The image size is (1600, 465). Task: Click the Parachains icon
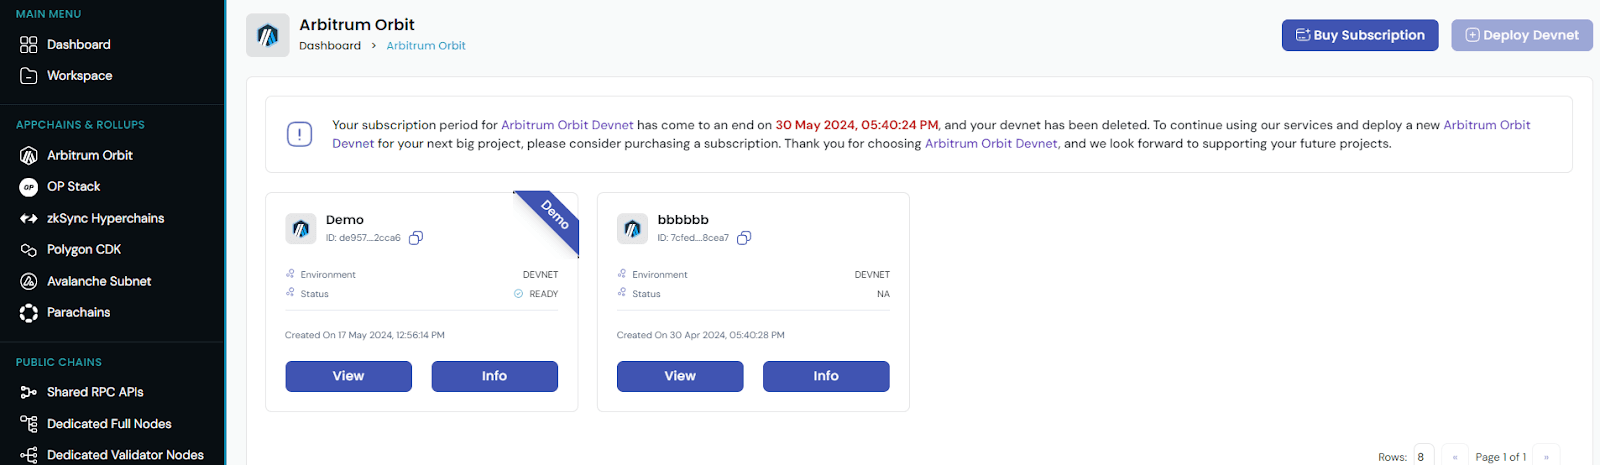[x=29, y=313]
